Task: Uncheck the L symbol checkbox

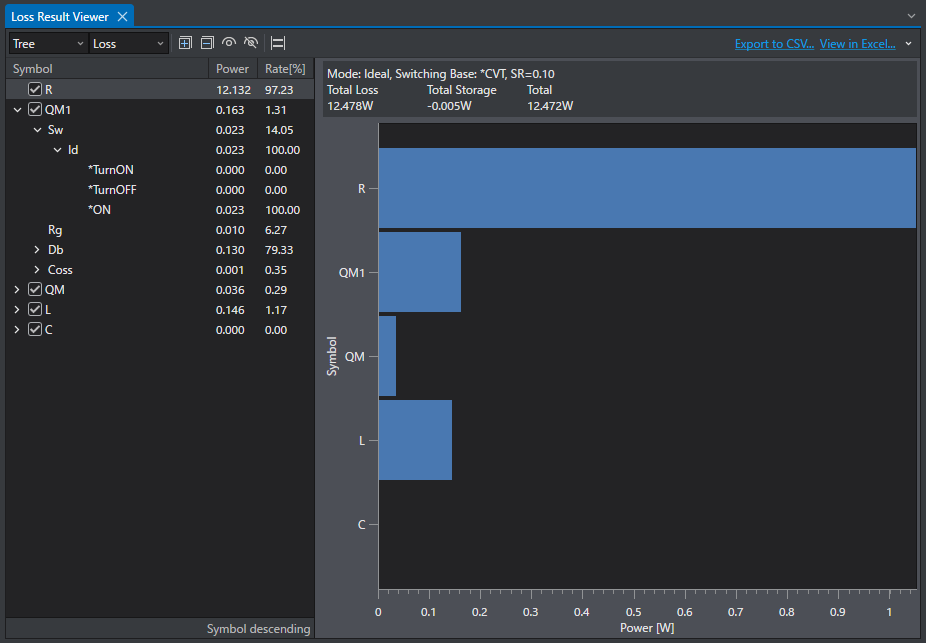Action: (35, 309)
